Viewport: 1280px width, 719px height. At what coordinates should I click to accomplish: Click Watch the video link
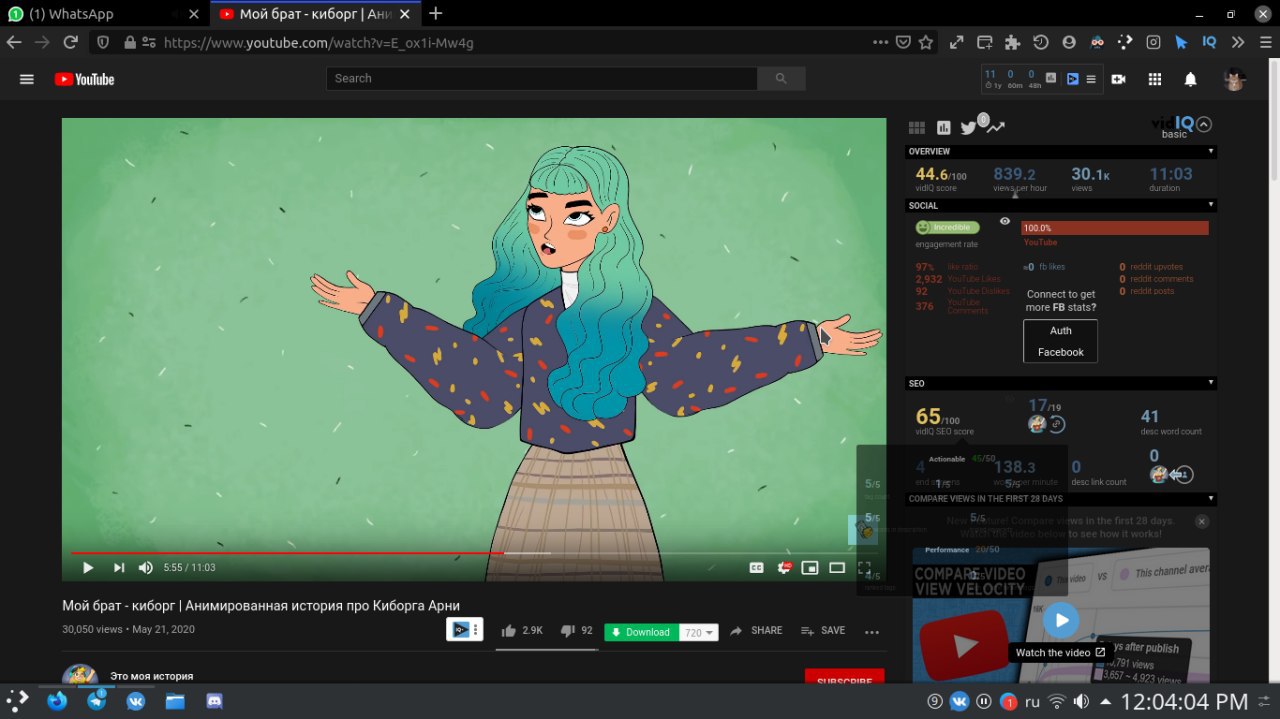point(1060,653)
